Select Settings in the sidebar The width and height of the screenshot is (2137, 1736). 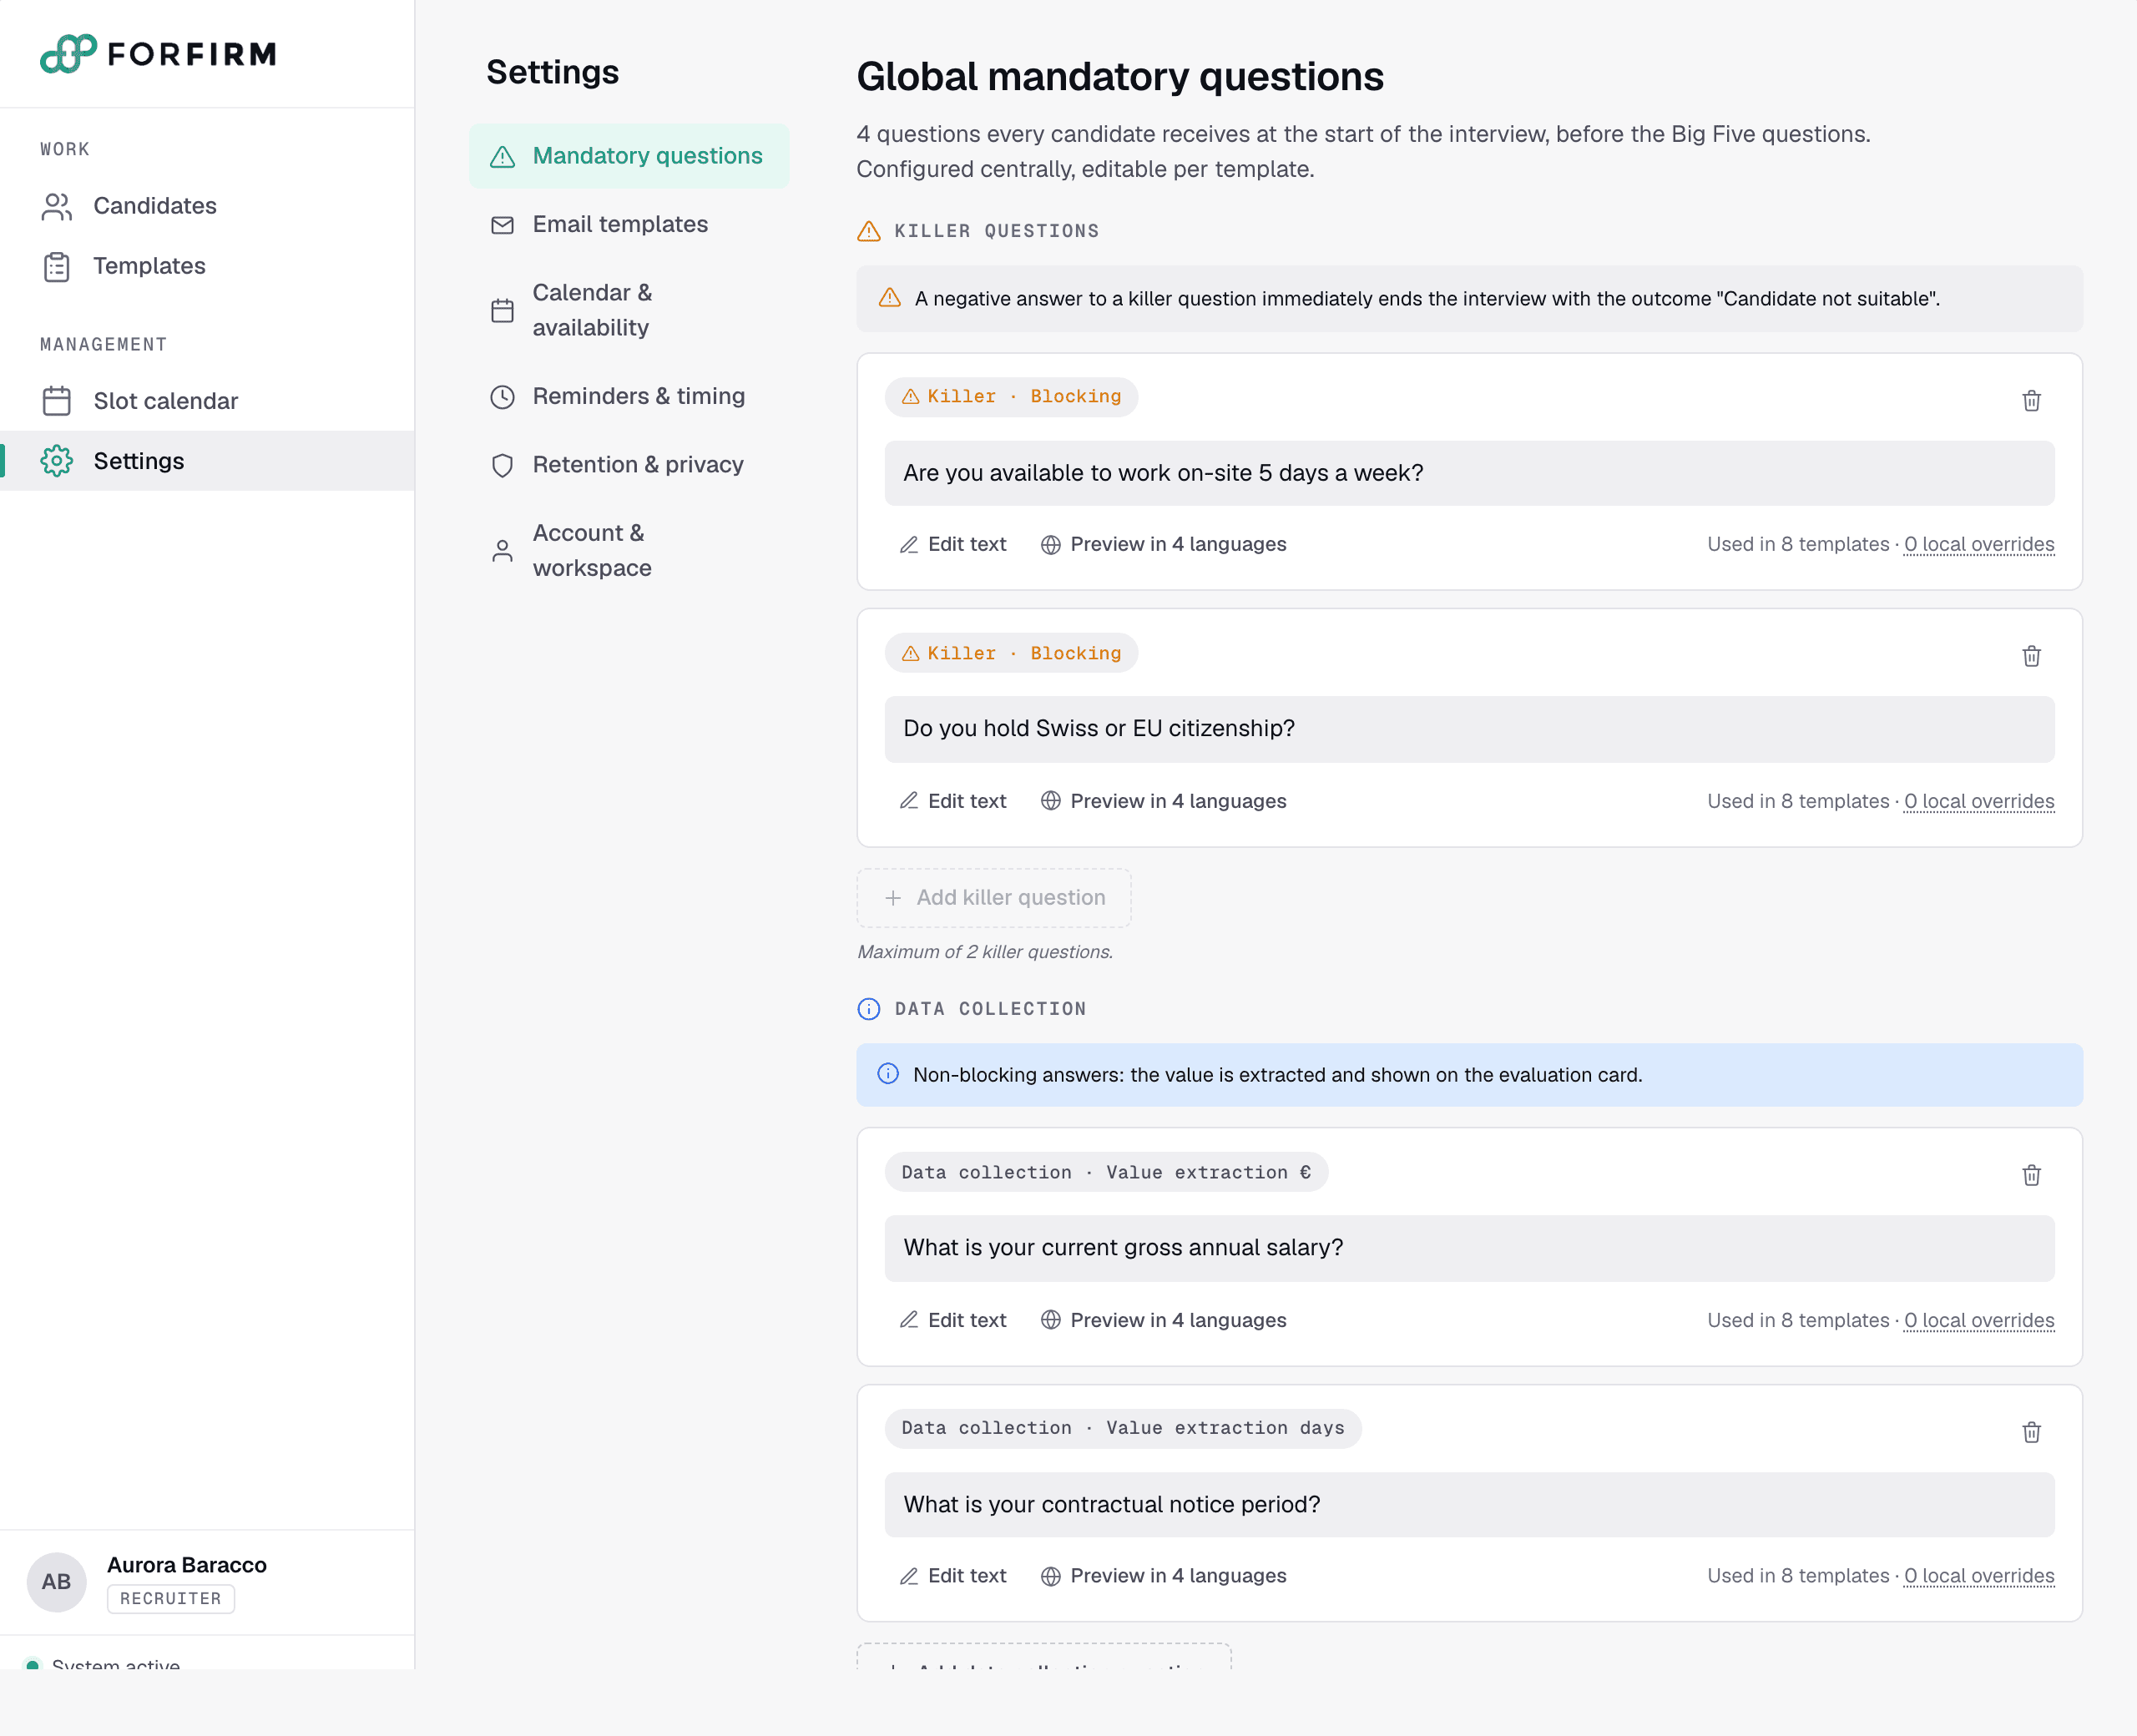pyautogui.click(x=207, y=461)
